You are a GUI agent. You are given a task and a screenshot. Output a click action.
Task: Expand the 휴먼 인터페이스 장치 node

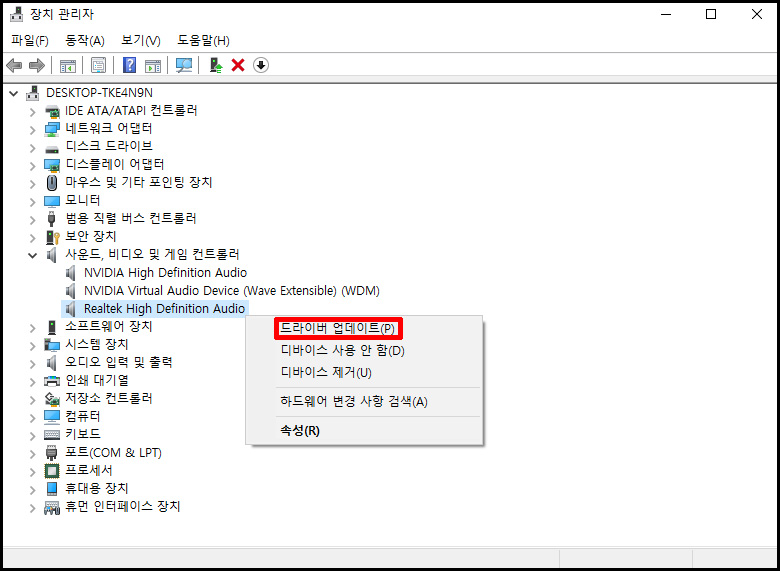point(33,508)
